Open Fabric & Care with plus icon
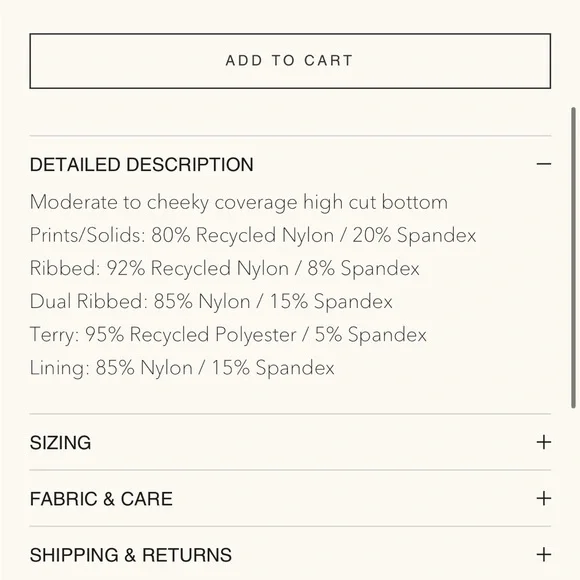The image size is (580, 580). (x=544, y=498)
